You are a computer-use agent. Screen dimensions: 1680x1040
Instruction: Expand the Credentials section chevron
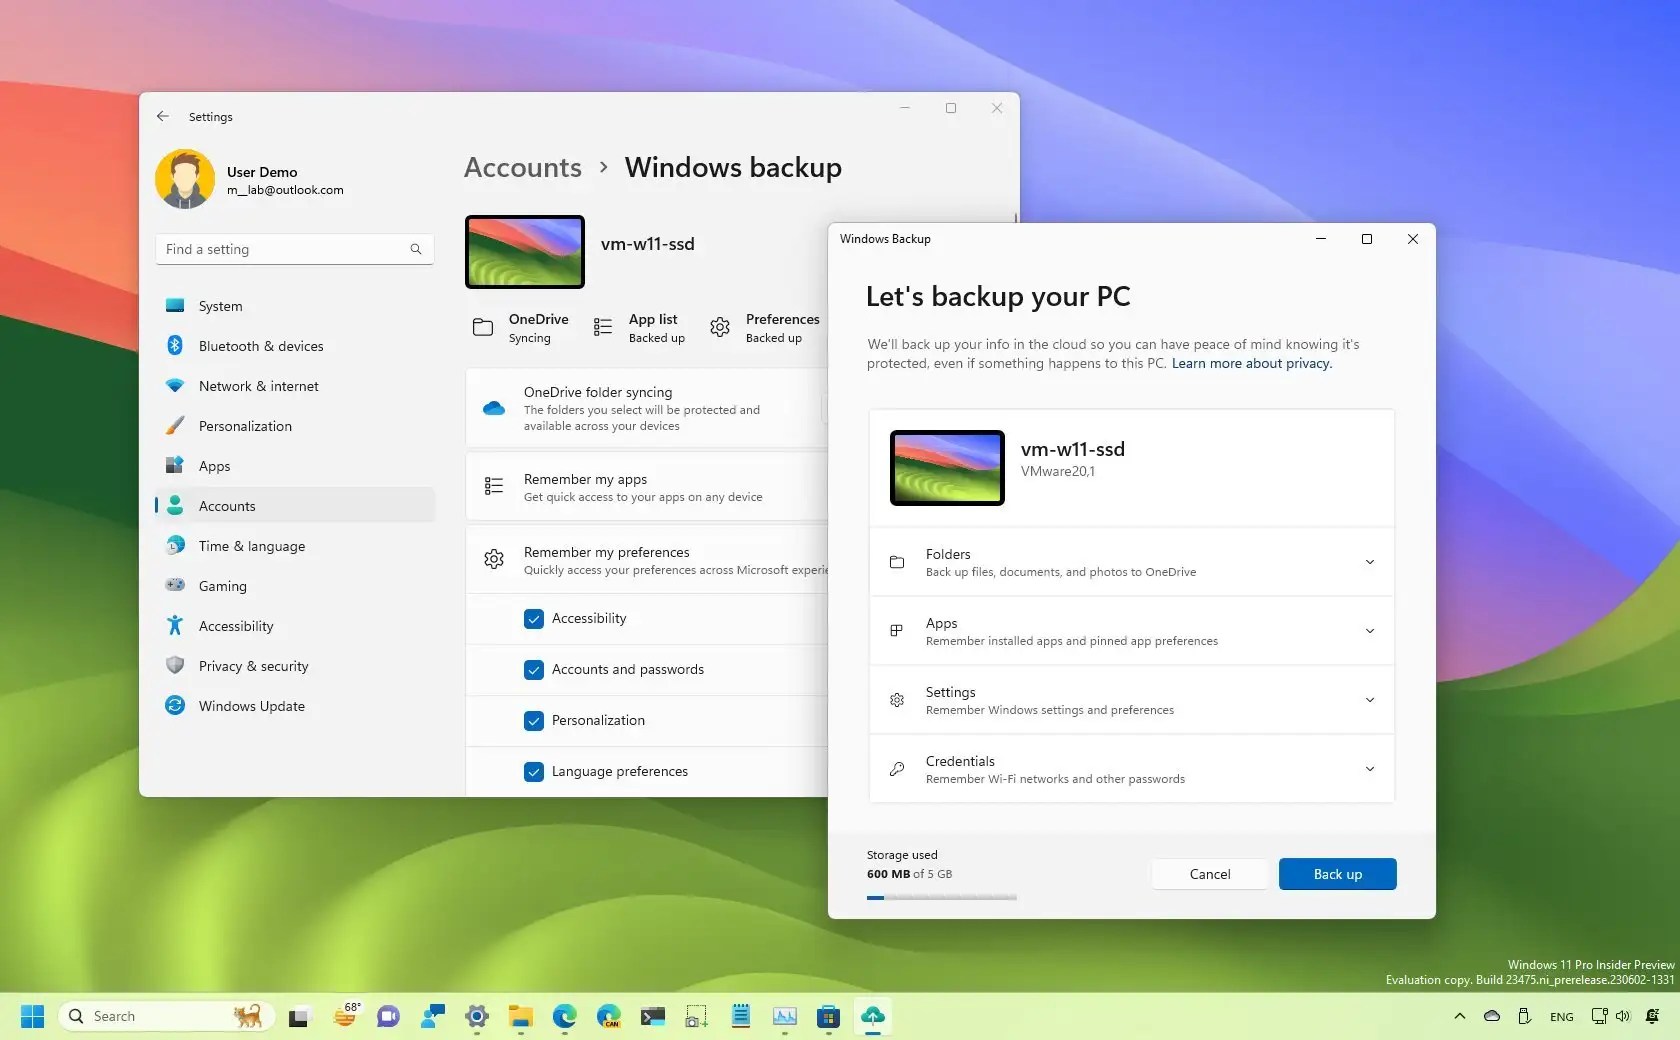coord(1369,769)
